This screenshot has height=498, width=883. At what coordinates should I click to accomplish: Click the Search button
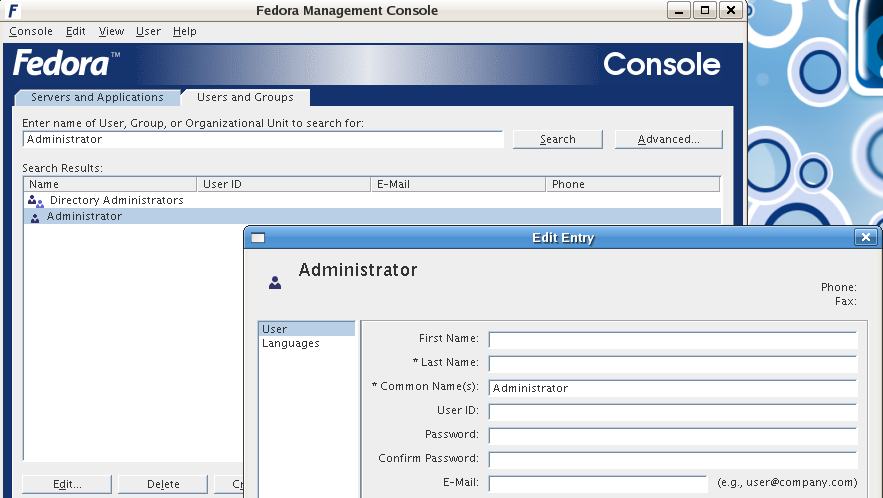click(558, 139)
